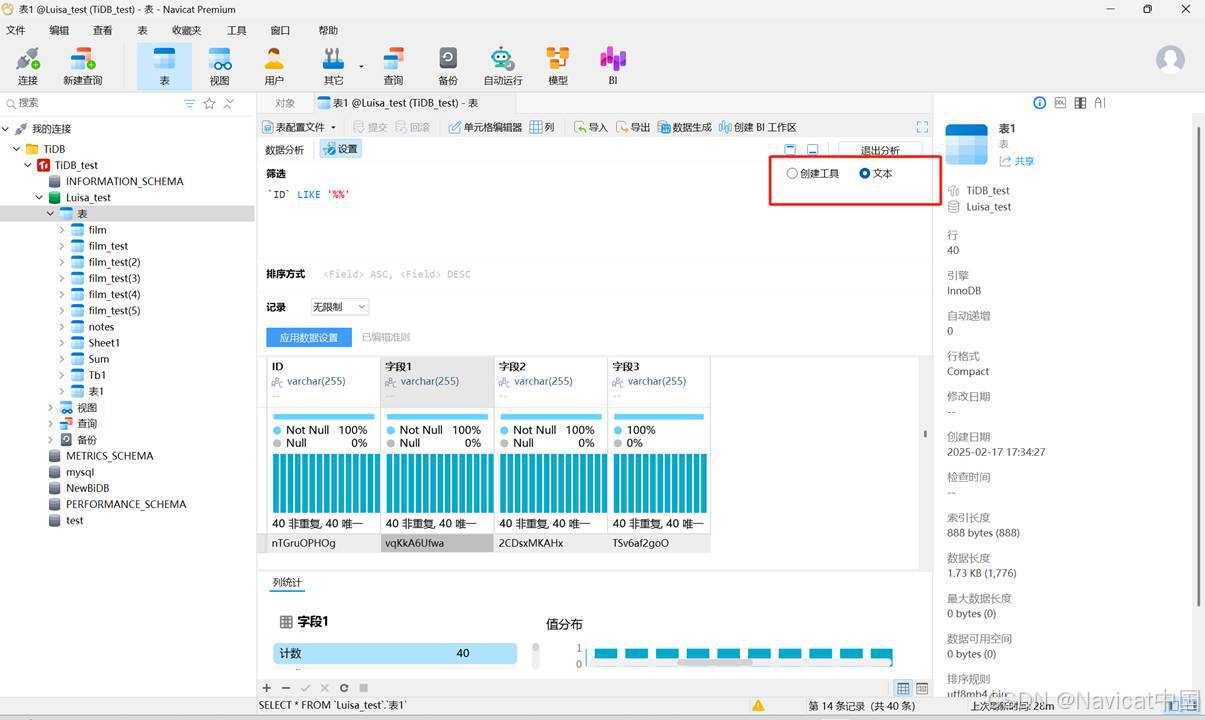Click the 退出分析 button
Viewport: 1205px width, 720px height.
pyautogui.click(x=880, y=151)
